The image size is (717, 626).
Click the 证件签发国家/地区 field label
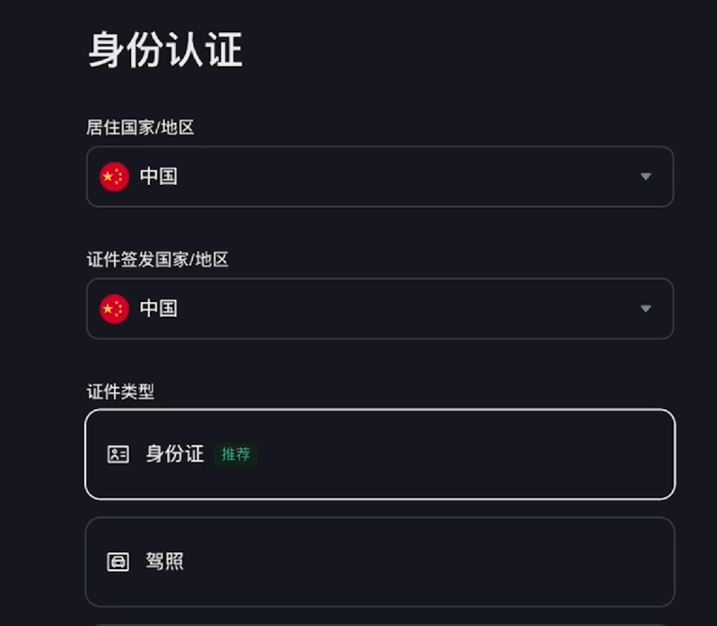pyautogui.click(x=157, y=259)
